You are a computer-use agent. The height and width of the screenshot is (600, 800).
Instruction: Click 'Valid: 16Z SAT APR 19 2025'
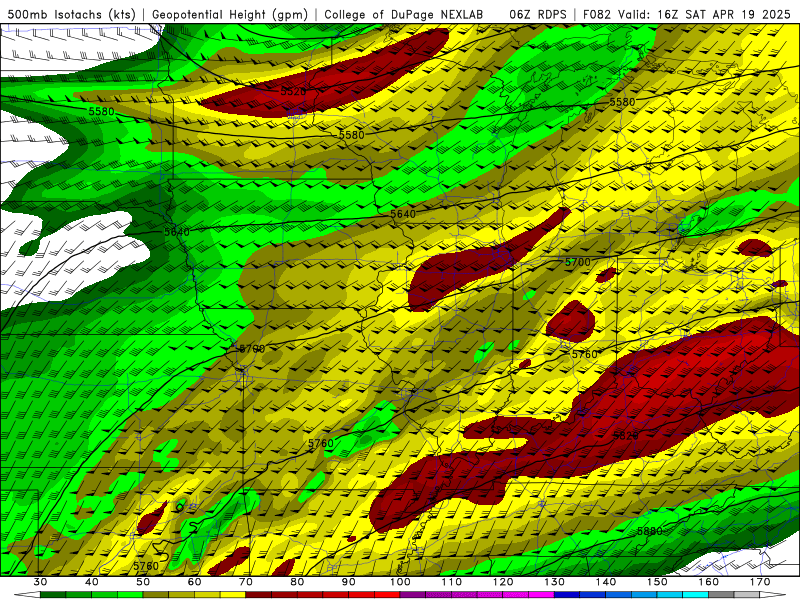[x=704, y=14]
